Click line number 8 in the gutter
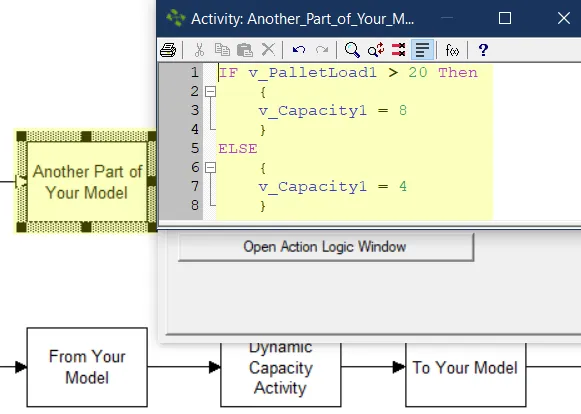 coord(195,205)
